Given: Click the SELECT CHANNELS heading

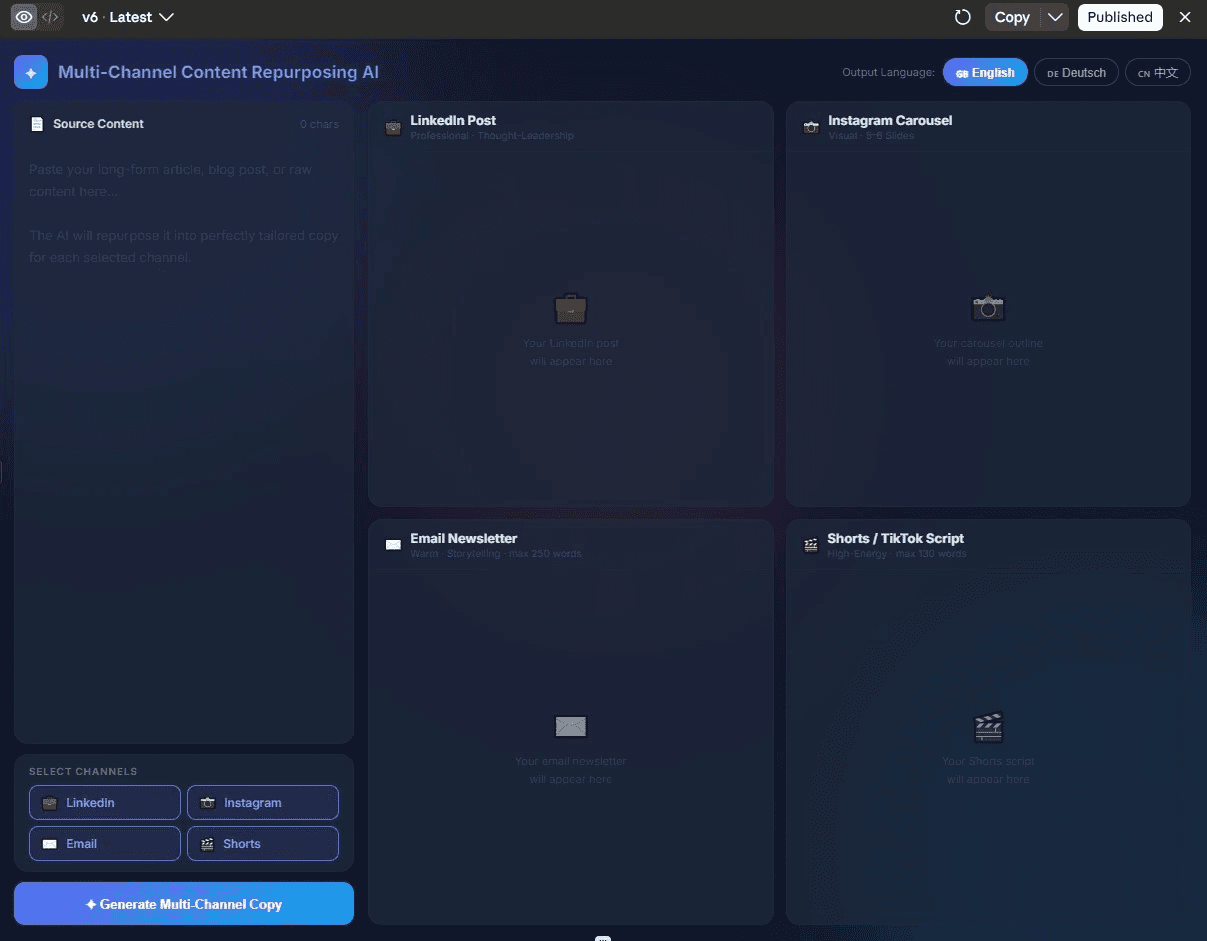Looking at the screenshot, I should tap(83, 771).
